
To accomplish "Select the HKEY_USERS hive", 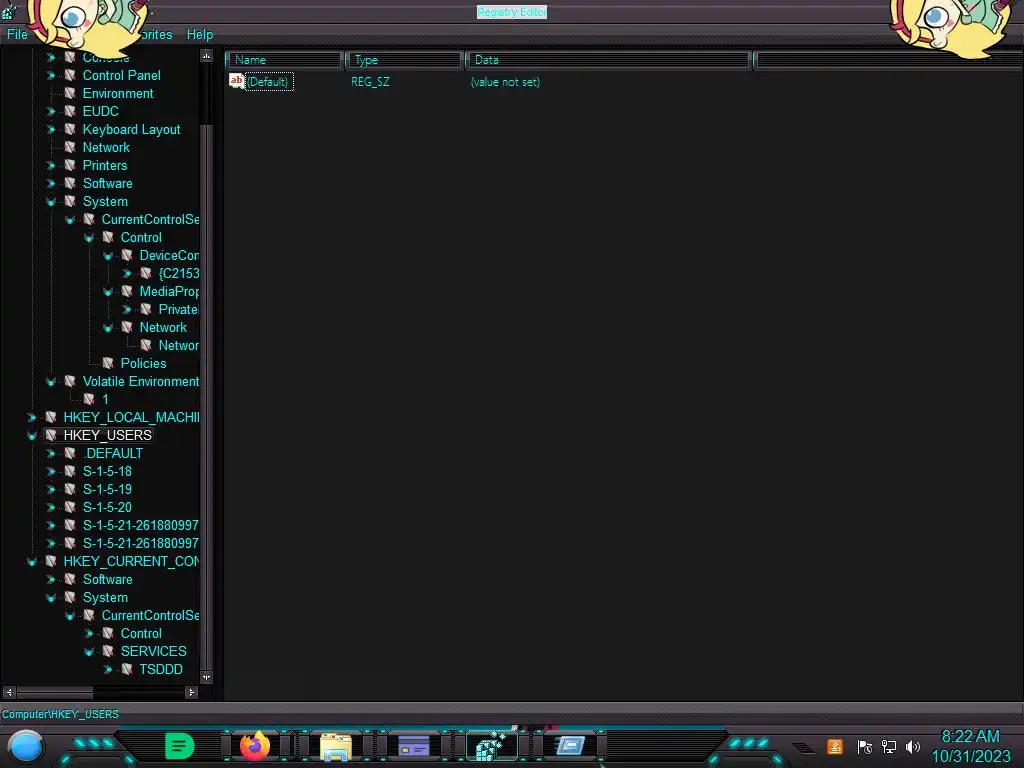I will click(108, 435).
